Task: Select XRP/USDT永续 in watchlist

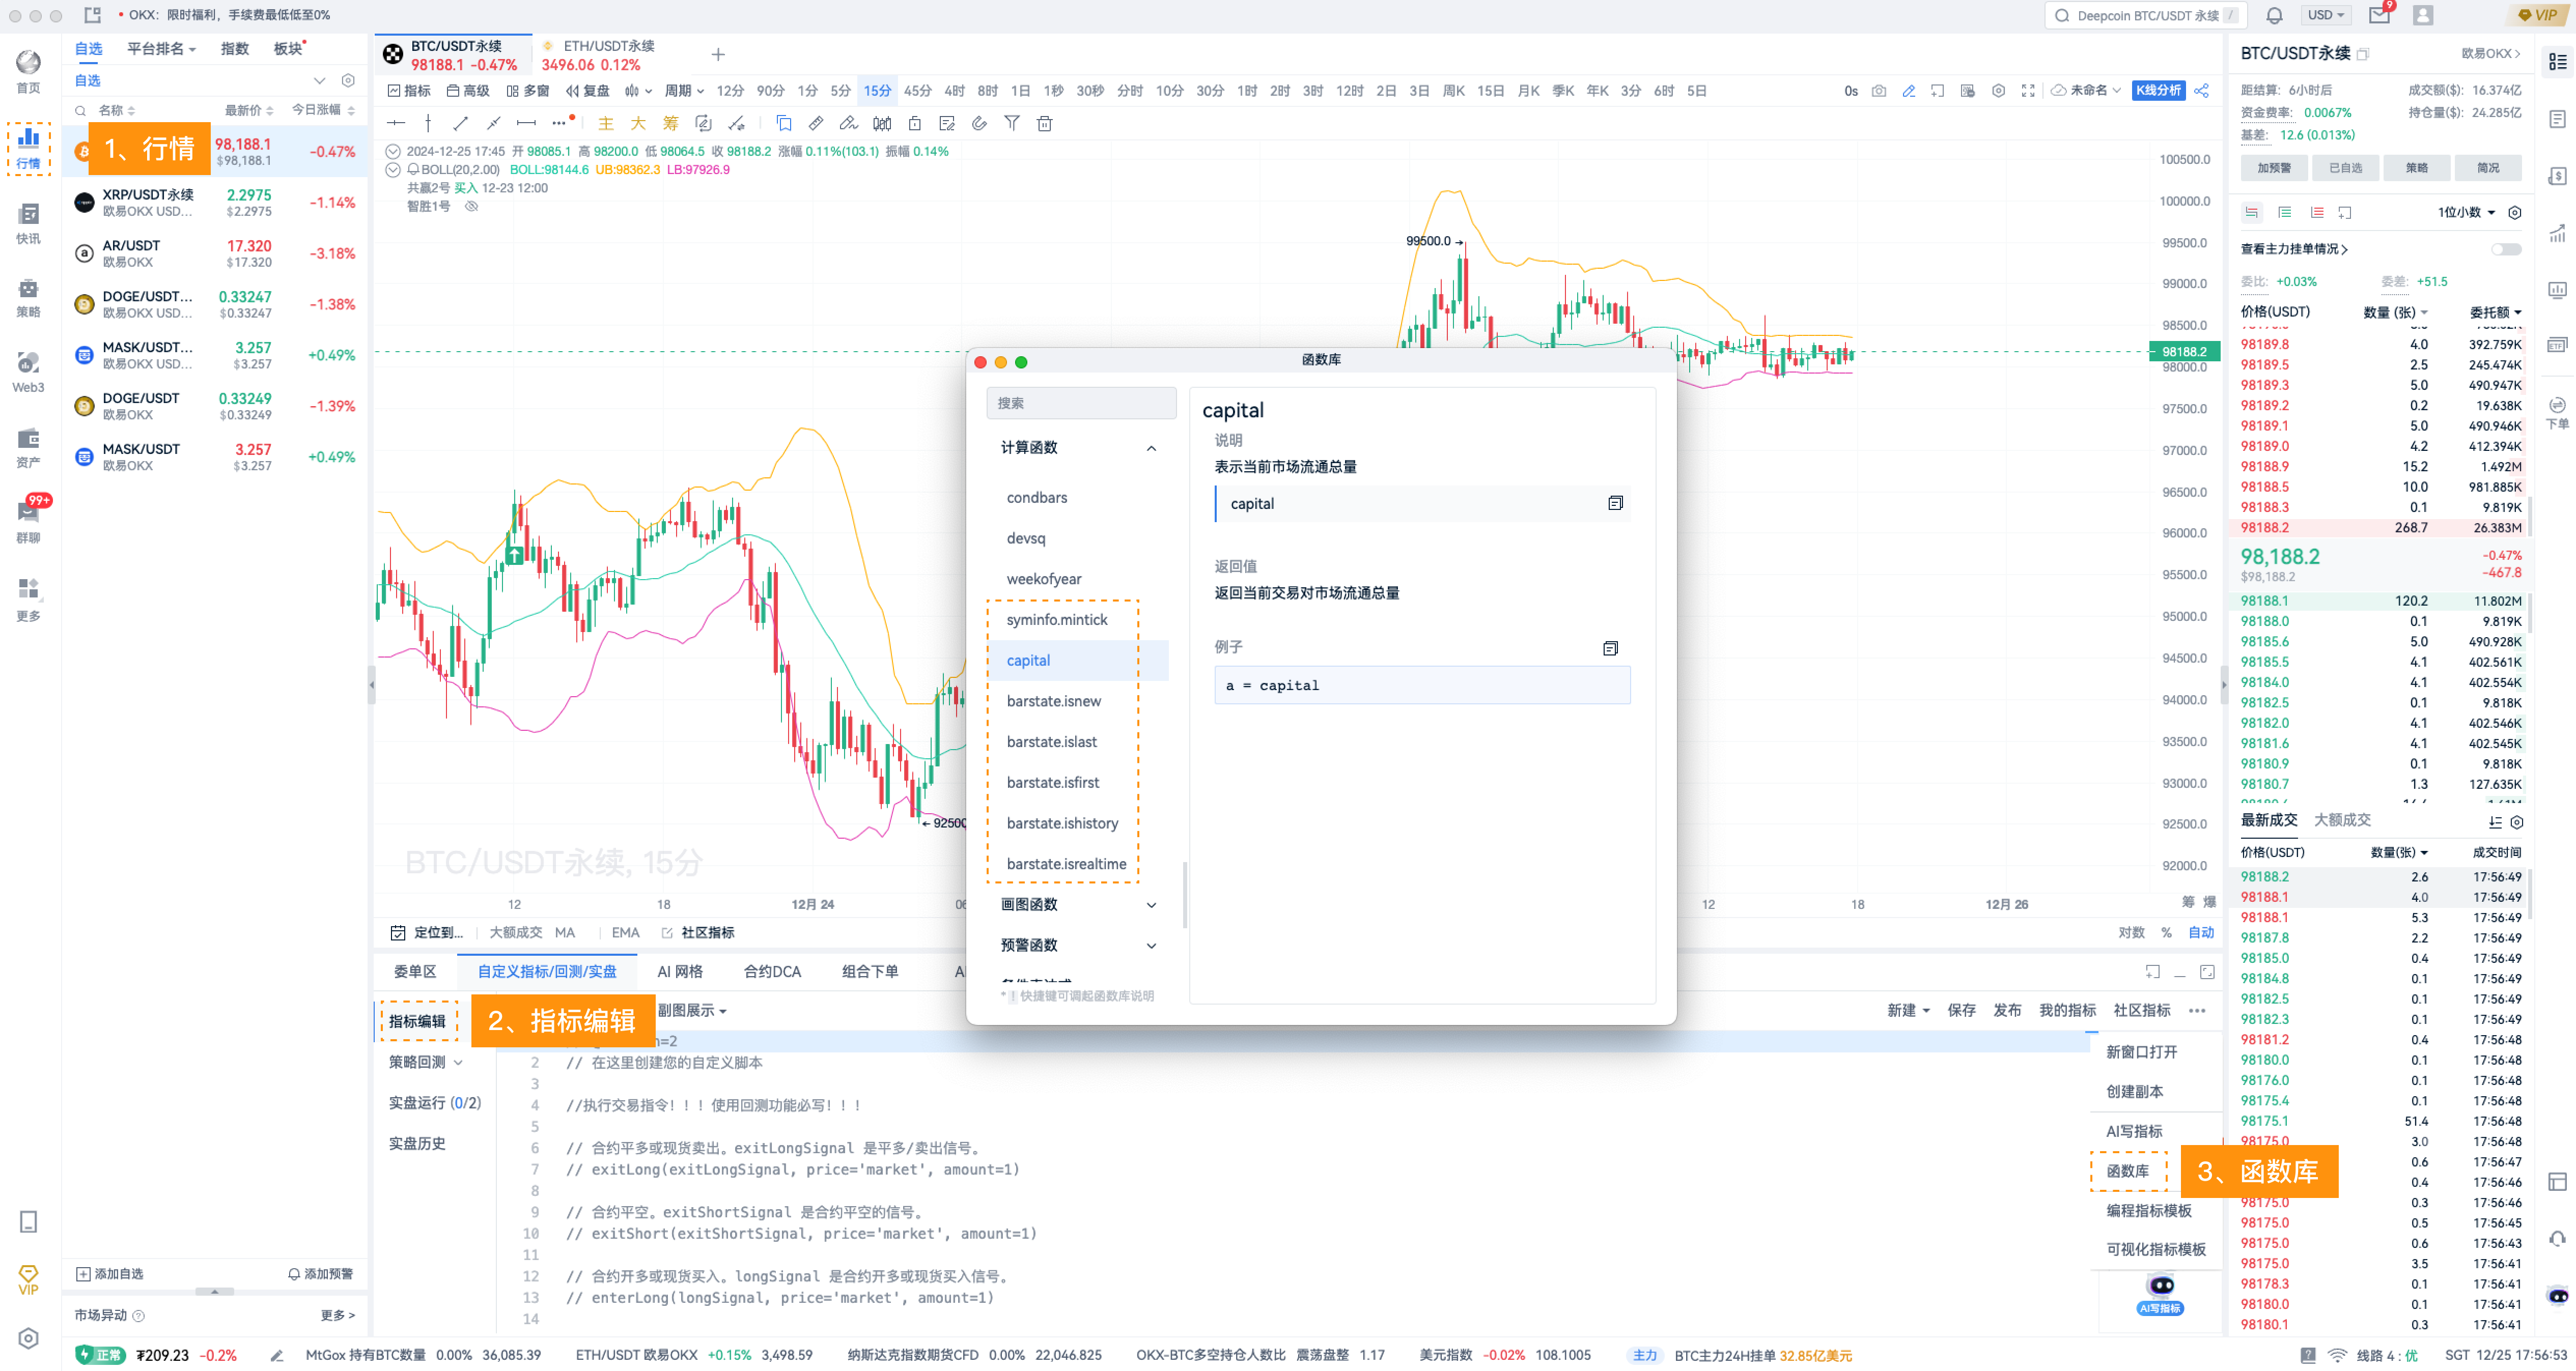Action: [214, 203]
